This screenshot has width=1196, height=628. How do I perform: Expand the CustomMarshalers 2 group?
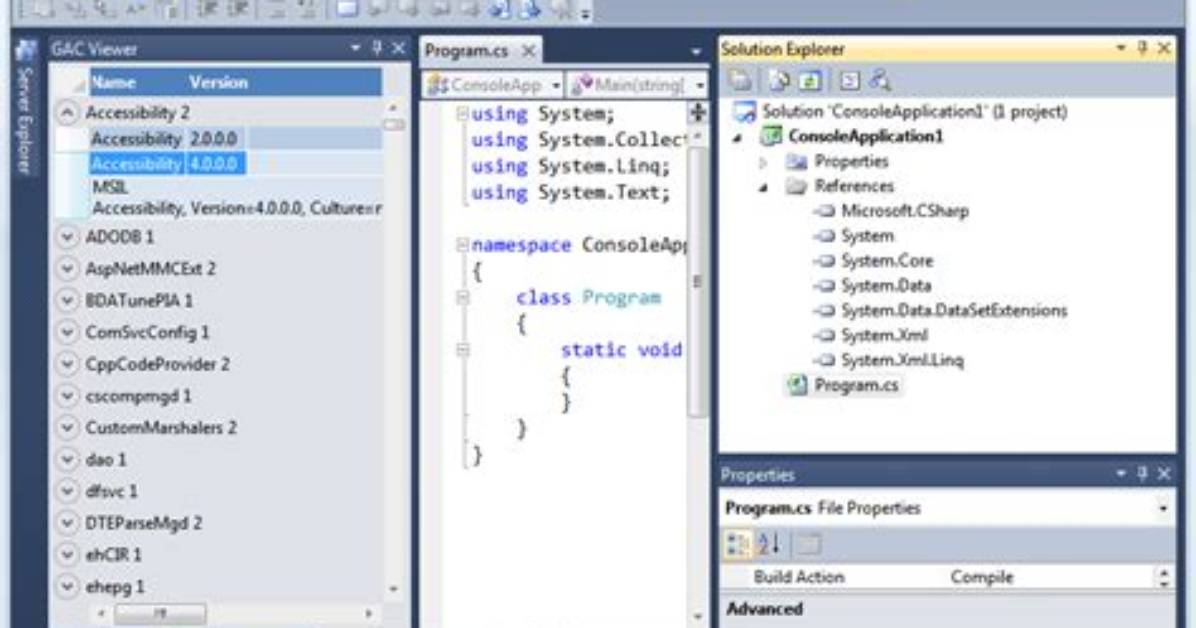67,427
